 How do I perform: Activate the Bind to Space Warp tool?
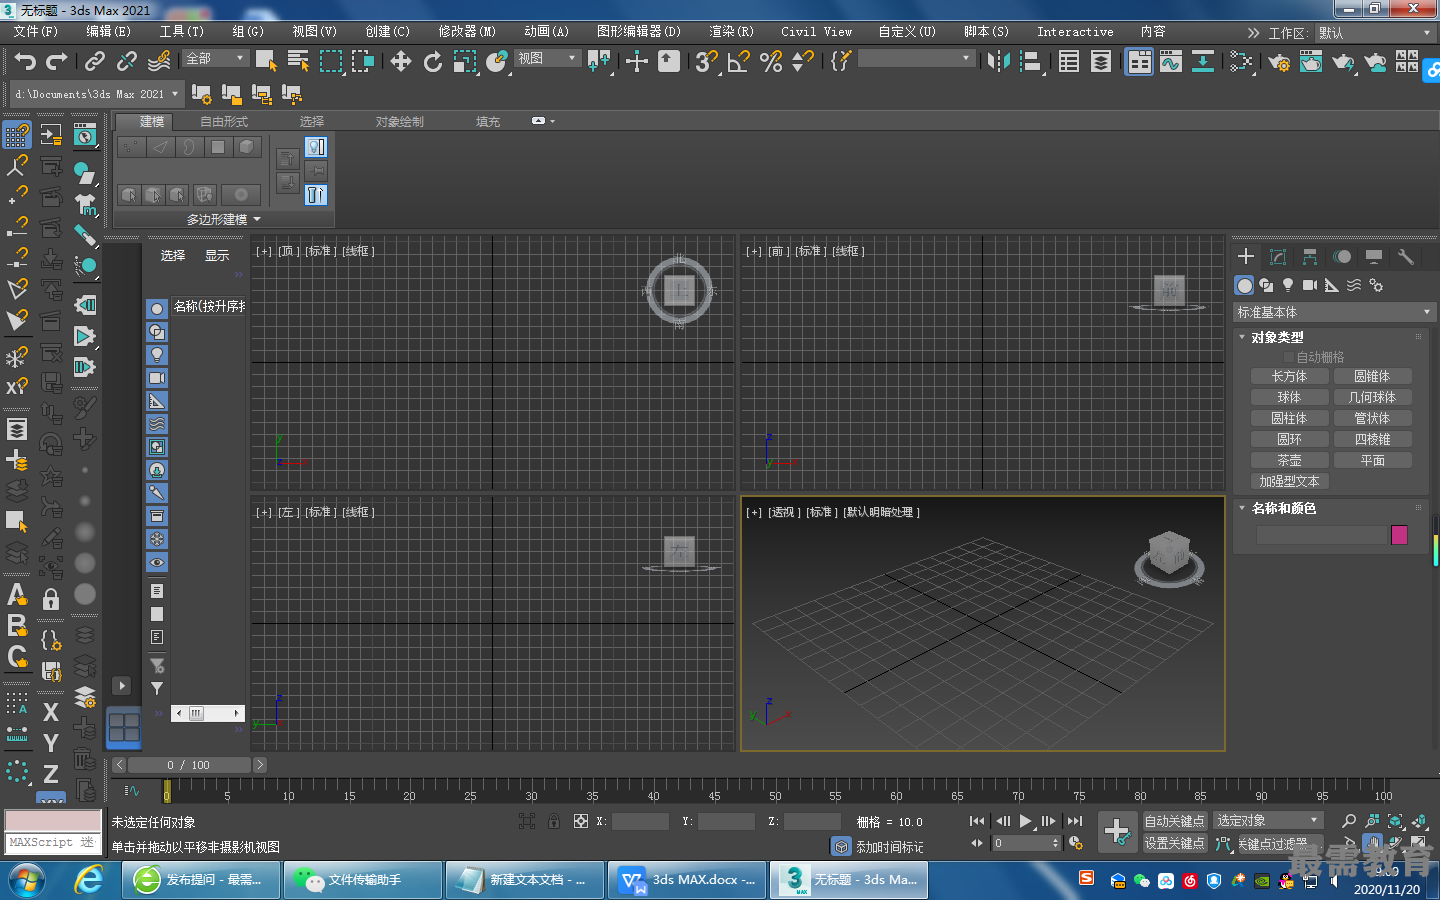[x=158, y=62]
